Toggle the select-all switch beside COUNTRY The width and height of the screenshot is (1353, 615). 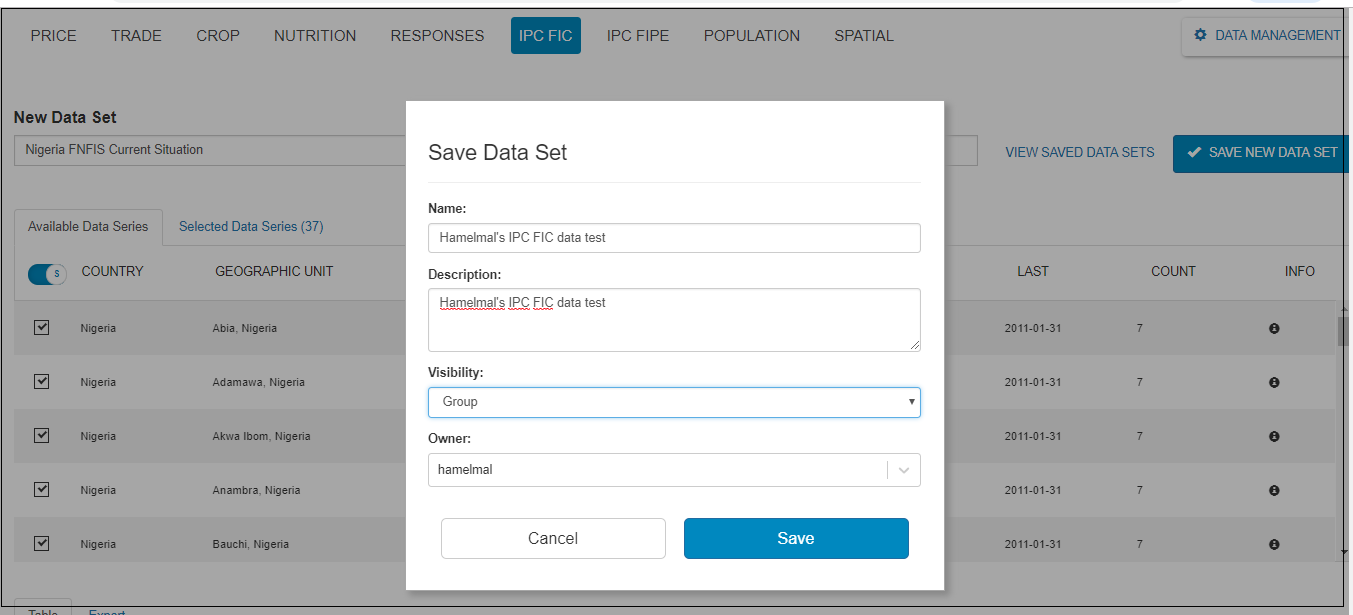47,273
